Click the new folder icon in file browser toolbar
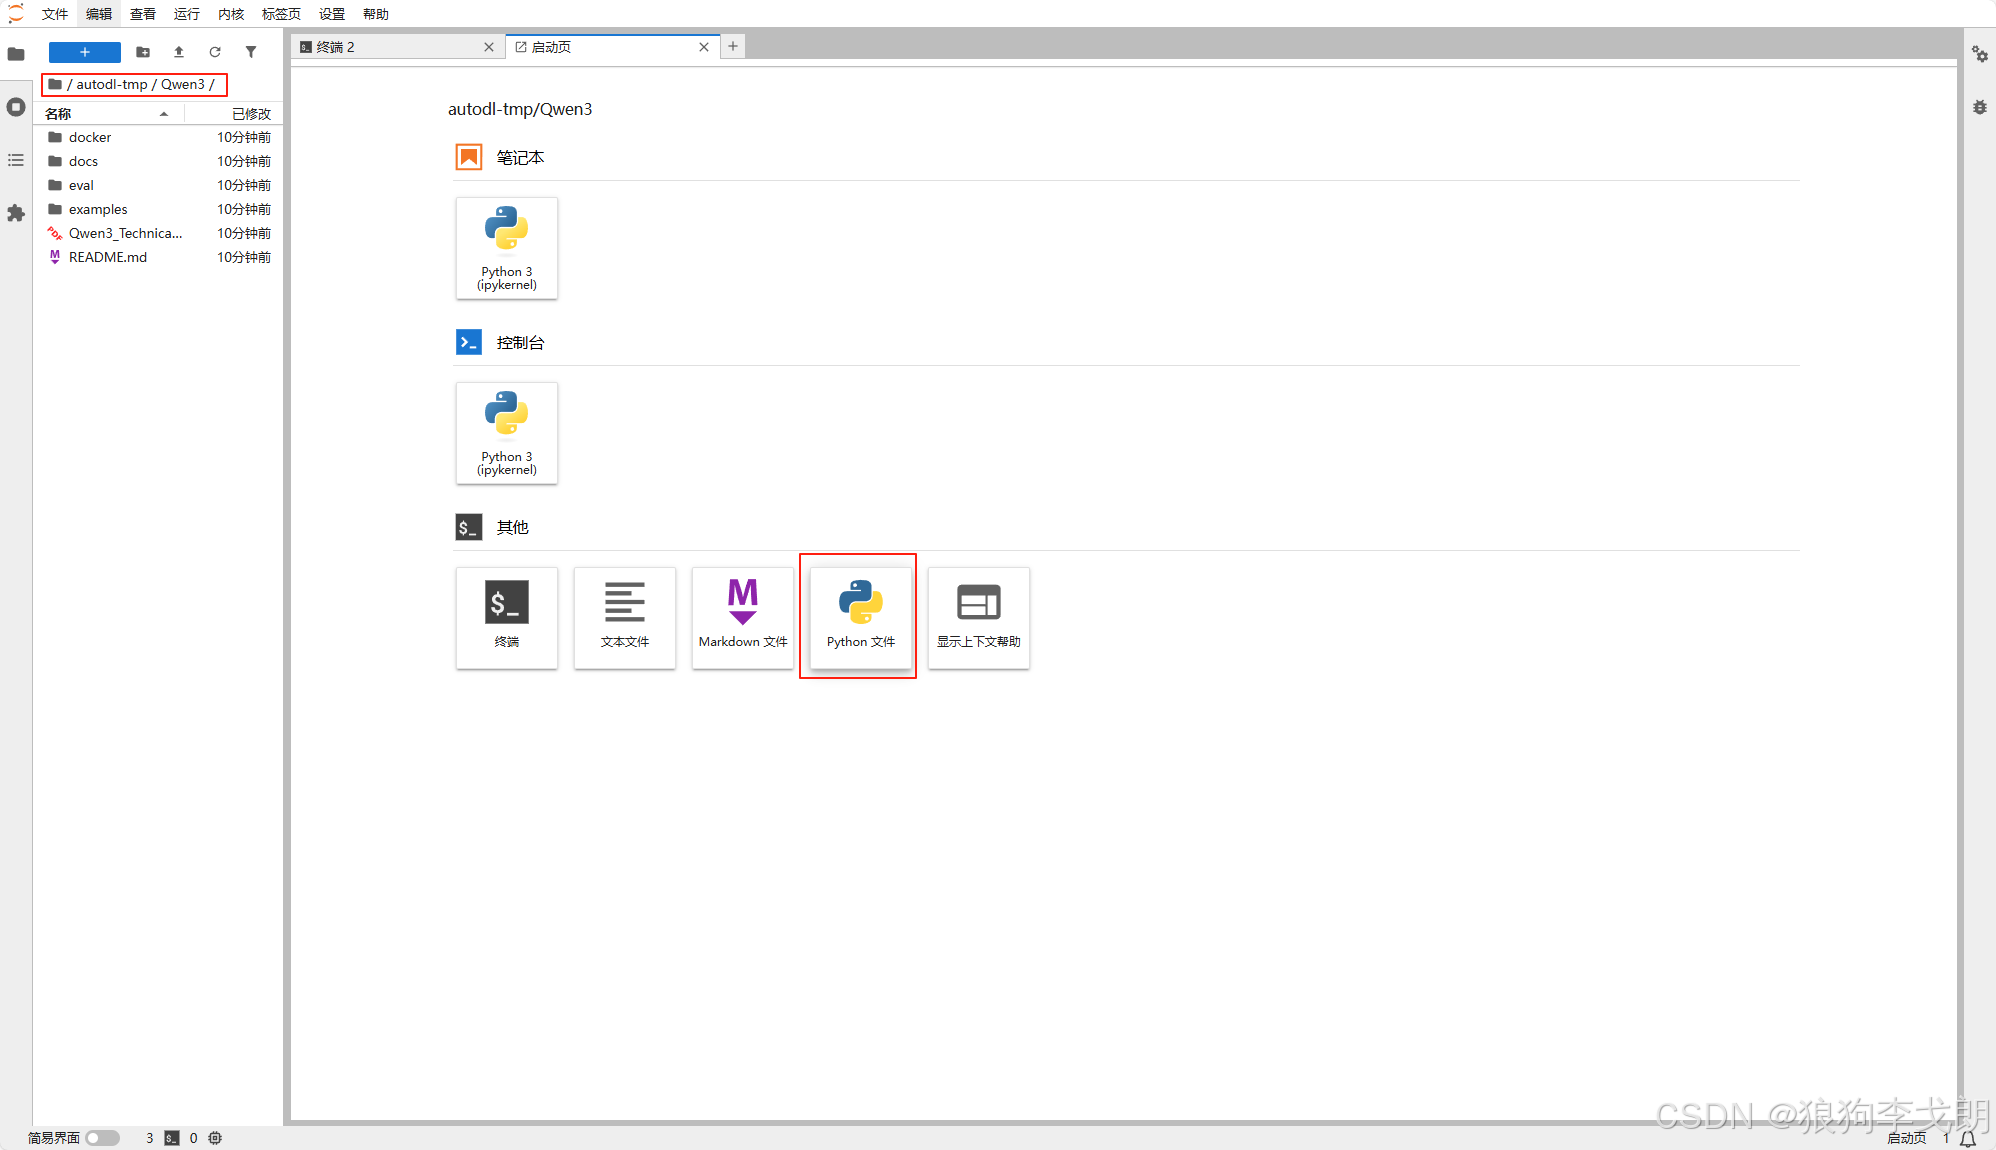 143,52
